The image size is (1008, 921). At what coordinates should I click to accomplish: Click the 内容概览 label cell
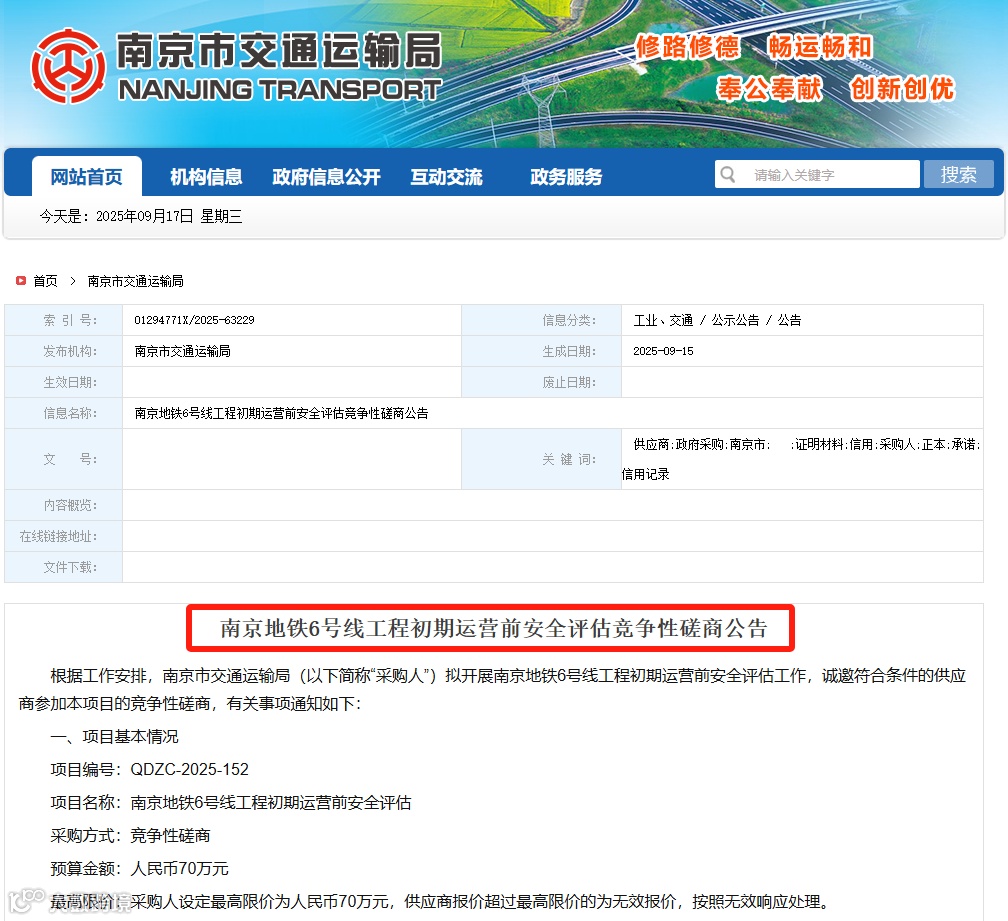point(64,505)
